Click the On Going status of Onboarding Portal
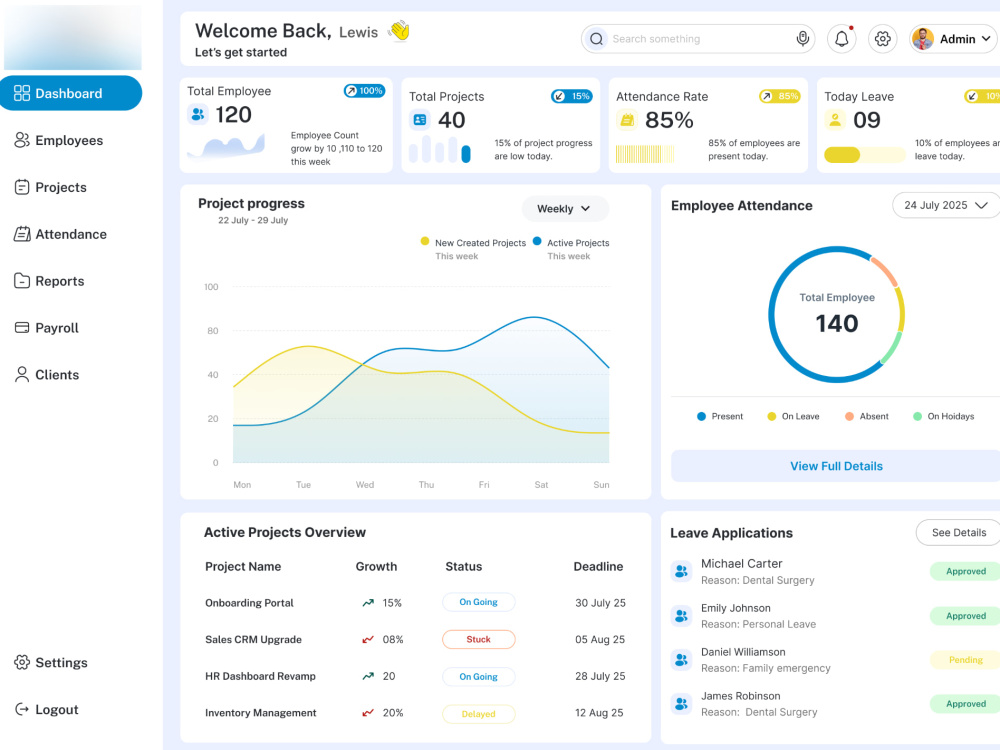 pos(478,602)
